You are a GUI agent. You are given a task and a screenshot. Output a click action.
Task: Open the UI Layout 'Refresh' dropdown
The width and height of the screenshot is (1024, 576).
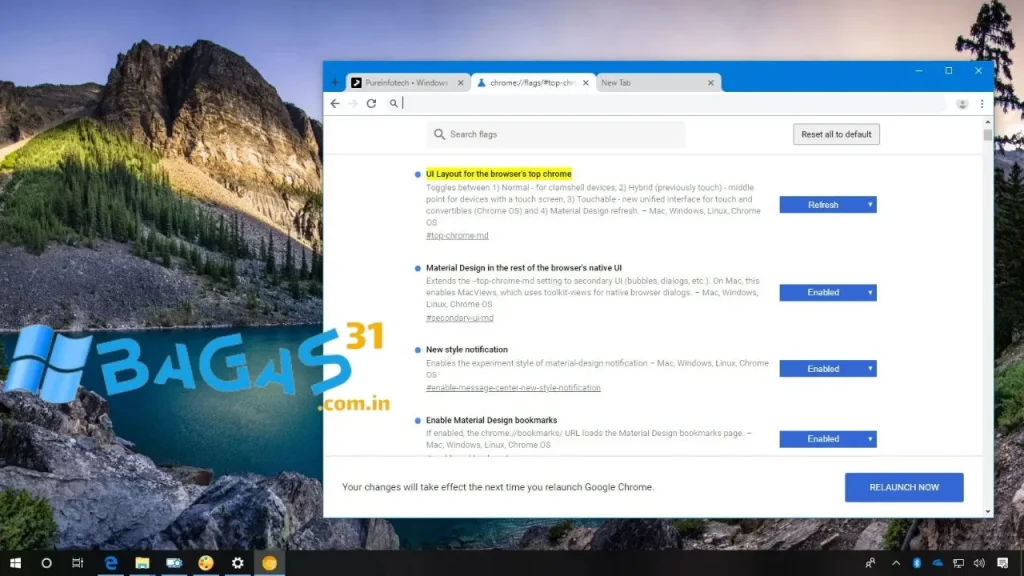coord(827,205)
